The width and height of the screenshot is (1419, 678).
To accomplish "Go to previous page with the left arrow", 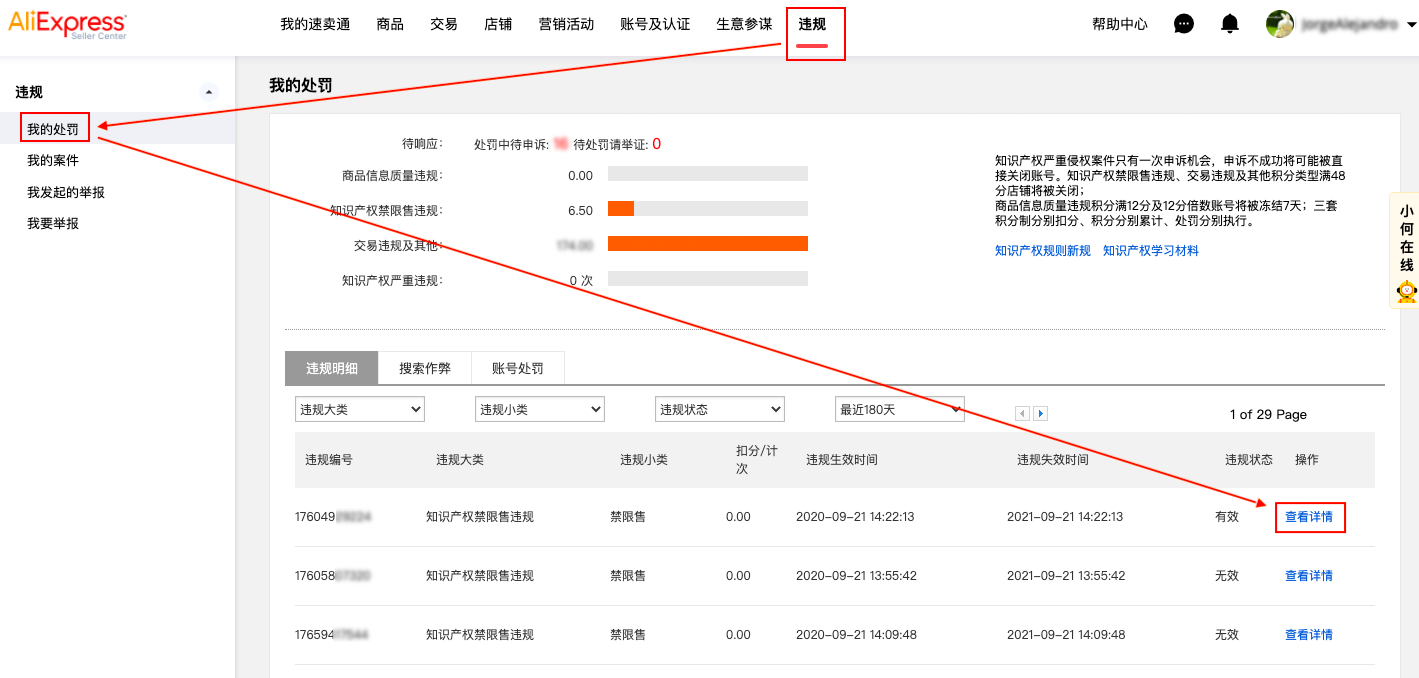I will (x=1022, y=413).
